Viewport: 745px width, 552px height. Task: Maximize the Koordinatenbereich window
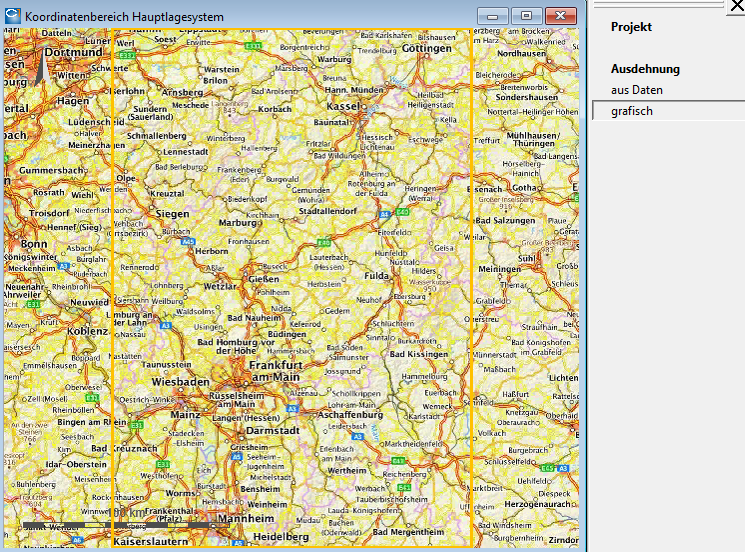click(527, 16)
